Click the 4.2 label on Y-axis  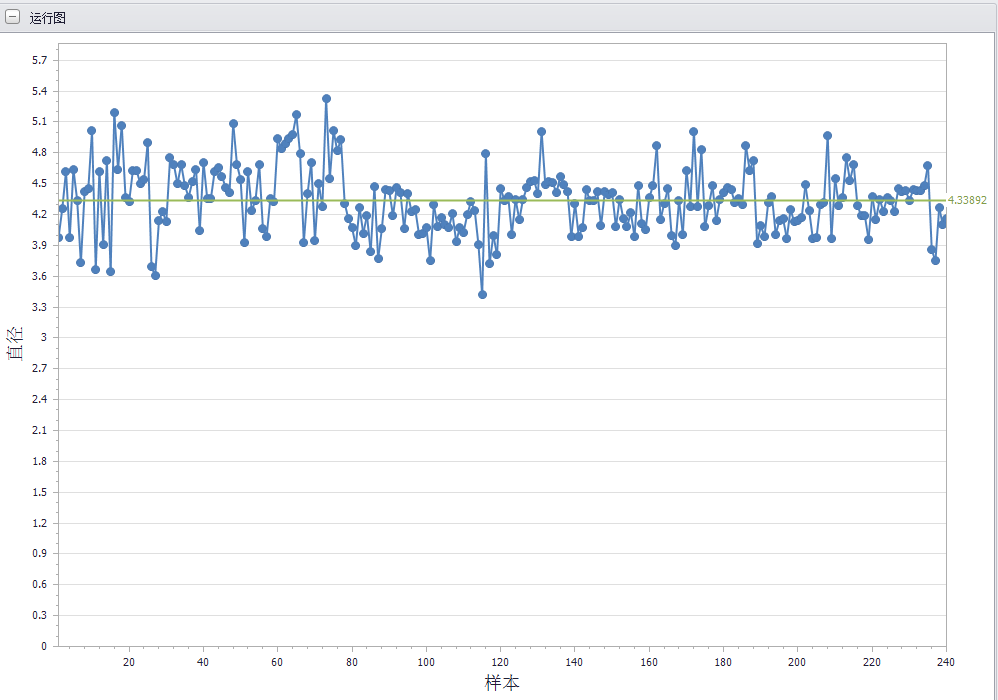coord(39,214)
